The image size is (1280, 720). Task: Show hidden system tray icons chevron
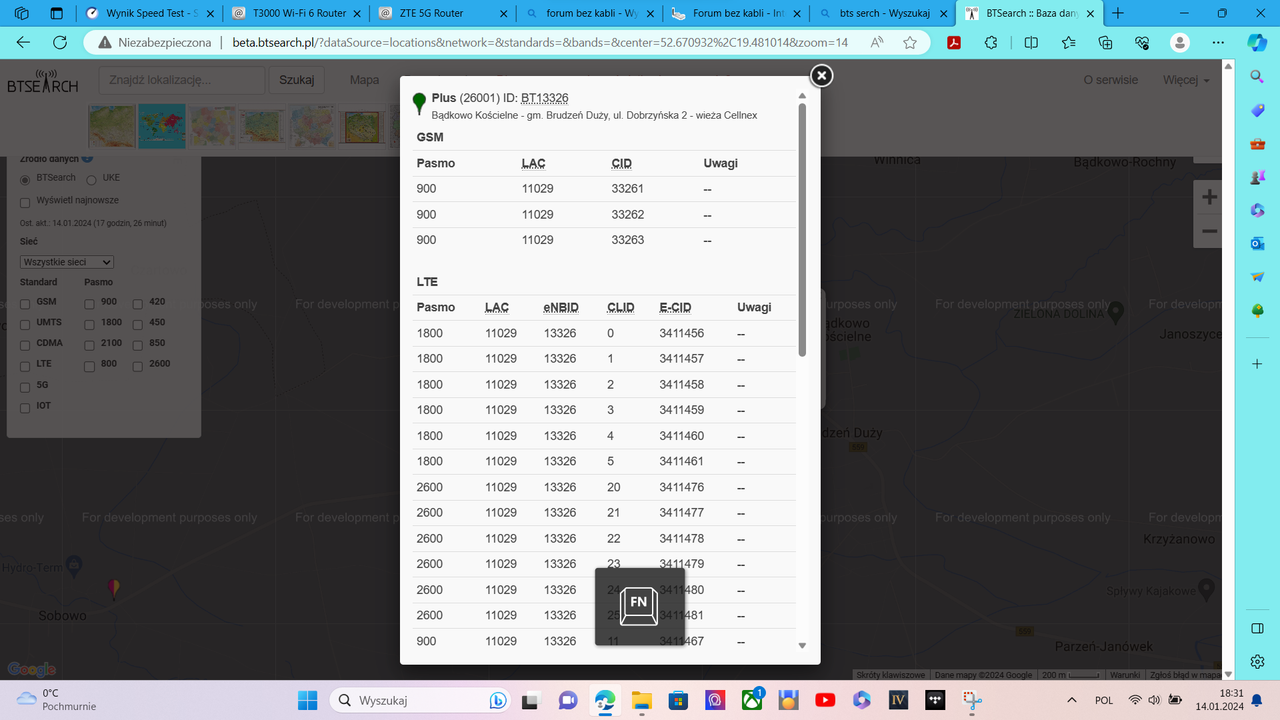(1072, 700)
